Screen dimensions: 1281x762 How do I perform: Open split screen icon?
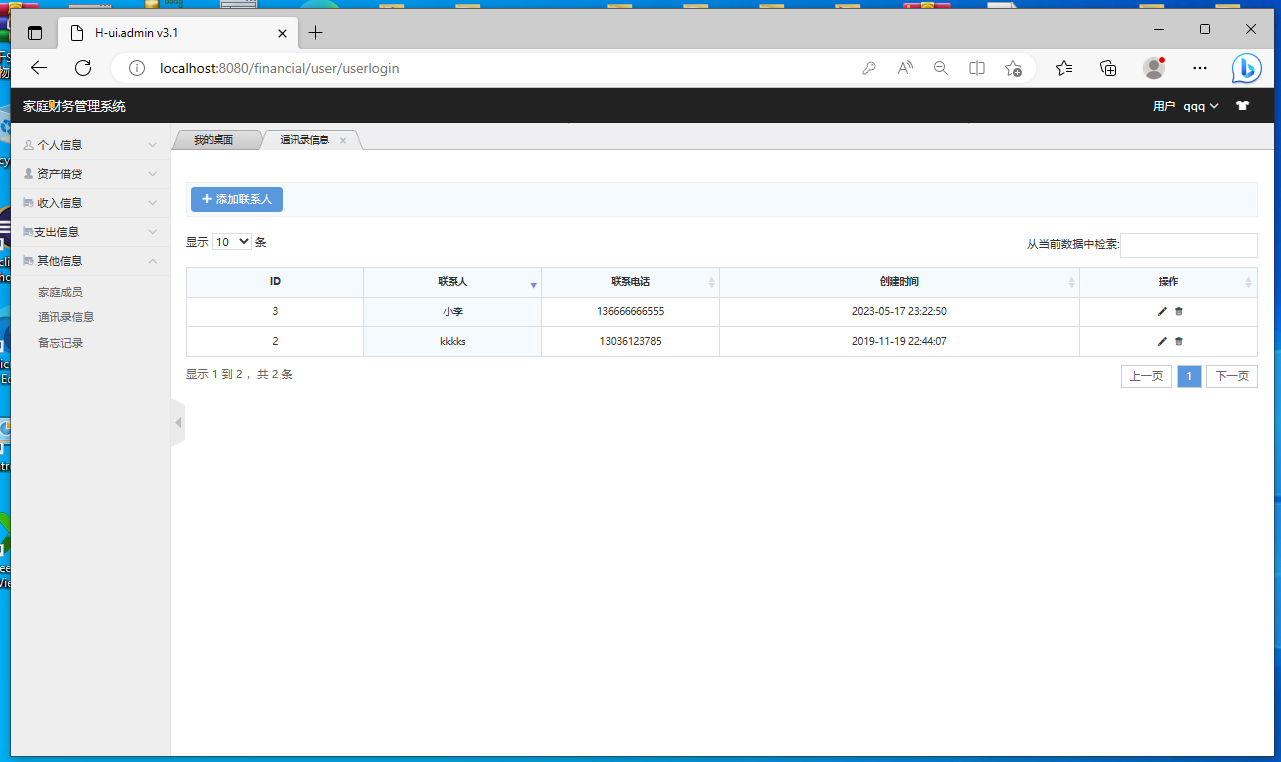pyautogui.click(x=977, y=68)
